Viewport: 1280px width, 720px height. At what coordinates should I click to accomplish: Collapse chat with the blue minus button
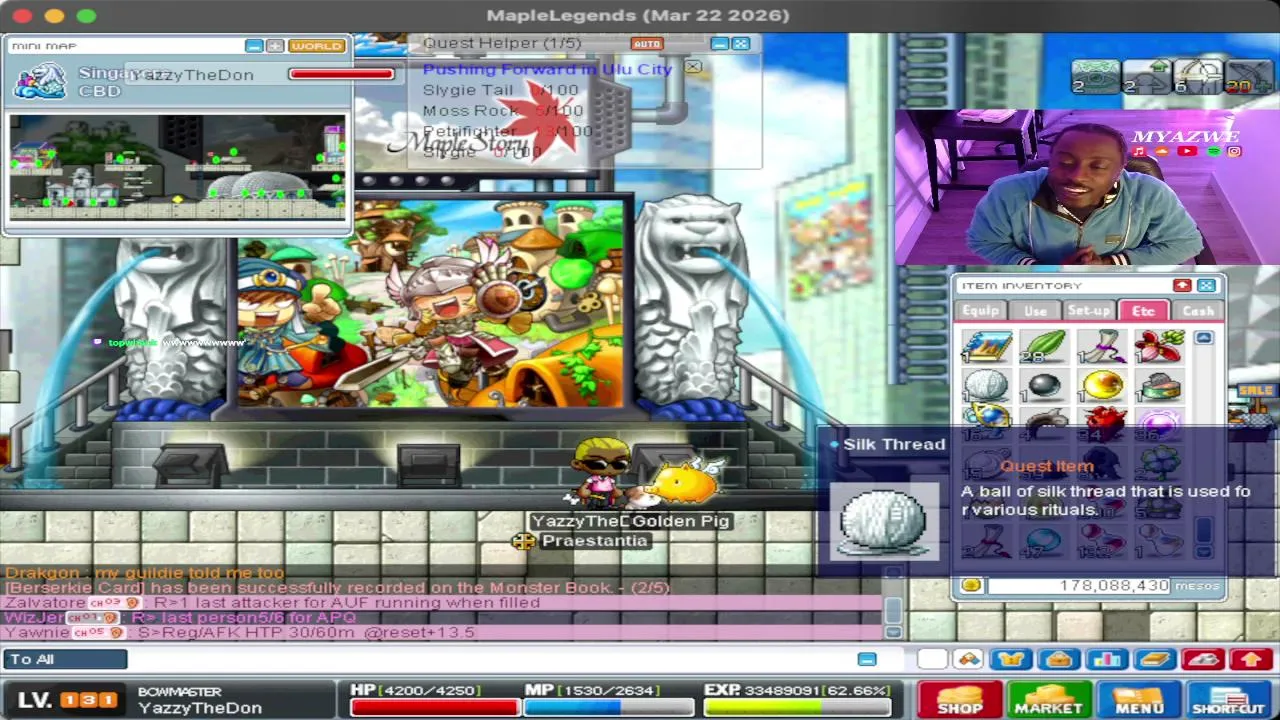[x=867, y=659]
